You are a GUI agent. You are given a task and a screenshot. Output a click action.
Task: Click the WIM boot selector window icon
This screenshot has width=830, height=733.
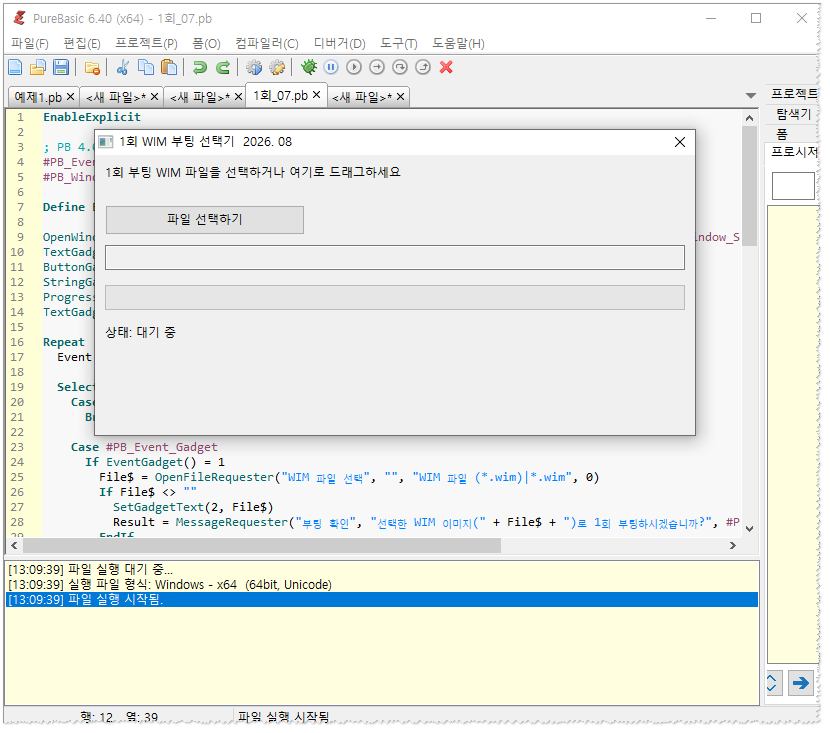pyautogui.click(x=106, y=142)
